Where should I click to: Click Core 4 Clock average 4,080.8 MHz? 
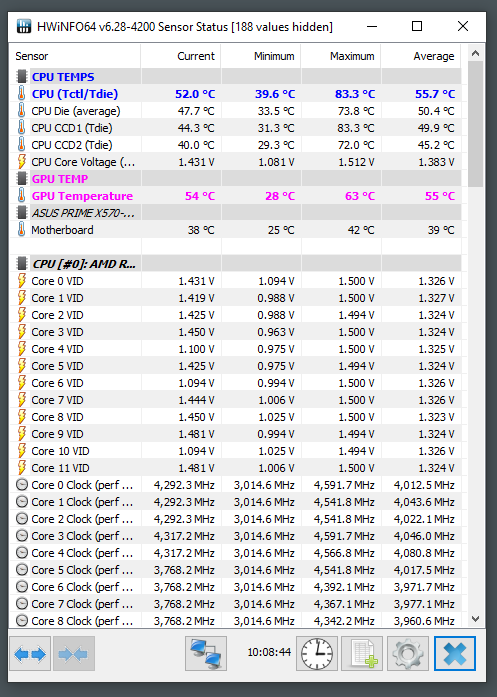pos(424,553)
